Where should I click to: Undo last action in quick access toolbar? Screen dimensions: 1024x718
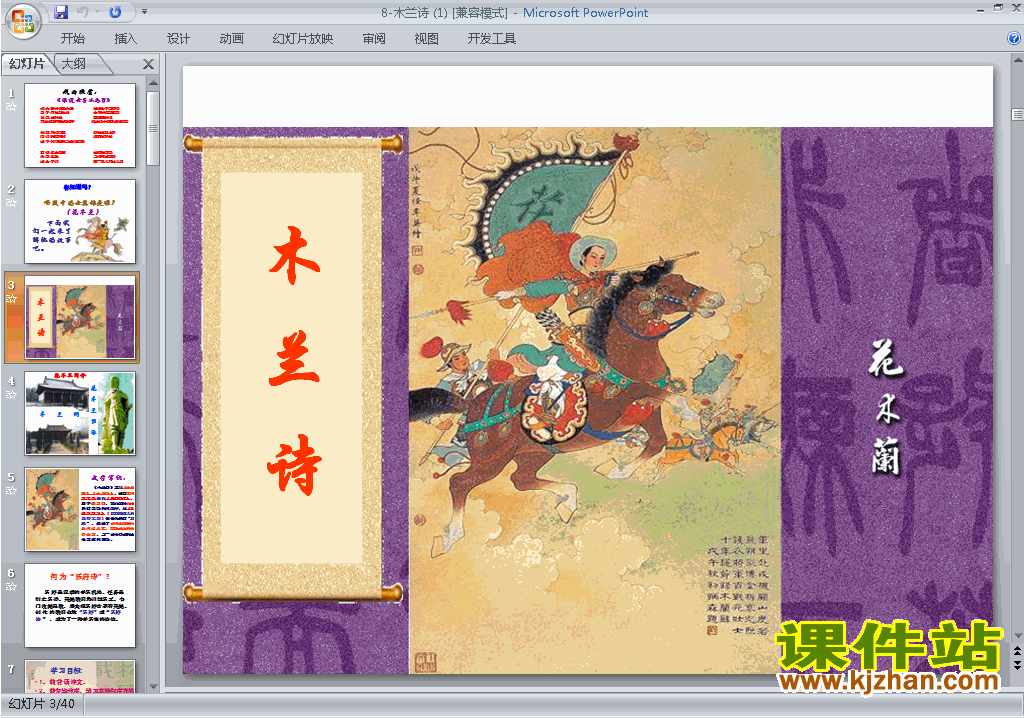coord(83,12)
